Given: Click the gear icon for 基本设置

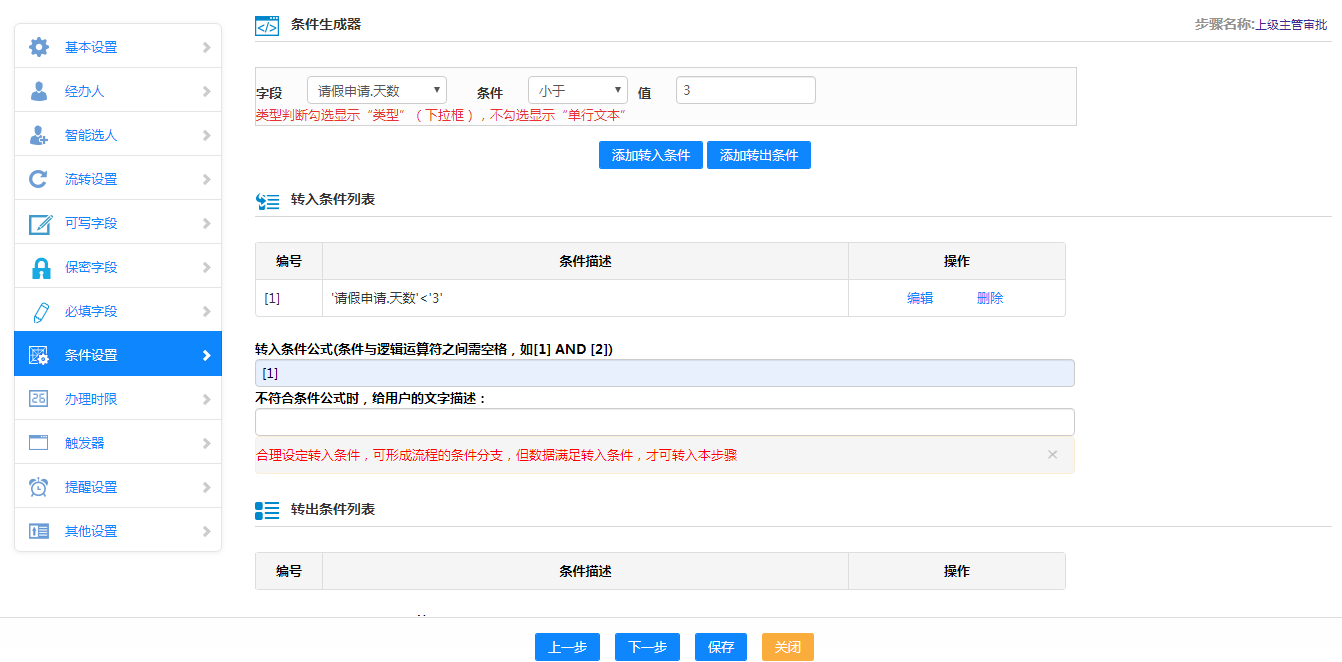Looking at the screenshot, I should [x=39, y=47].
